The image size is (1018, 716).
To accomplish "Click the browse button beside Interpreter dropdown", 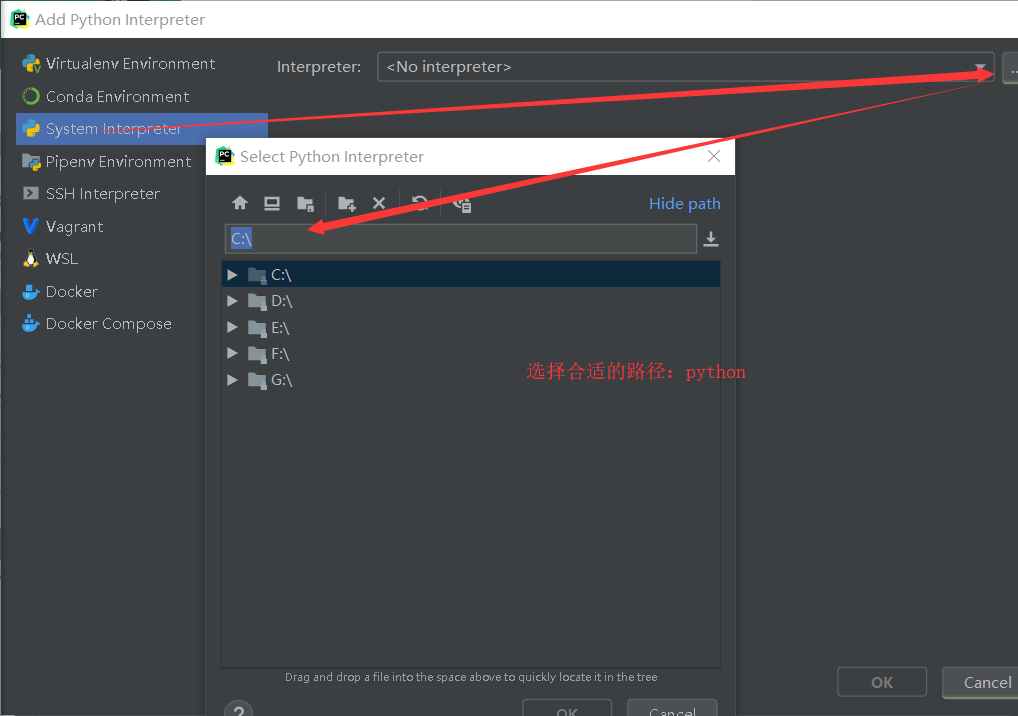I will click(x=1010, y=68).
